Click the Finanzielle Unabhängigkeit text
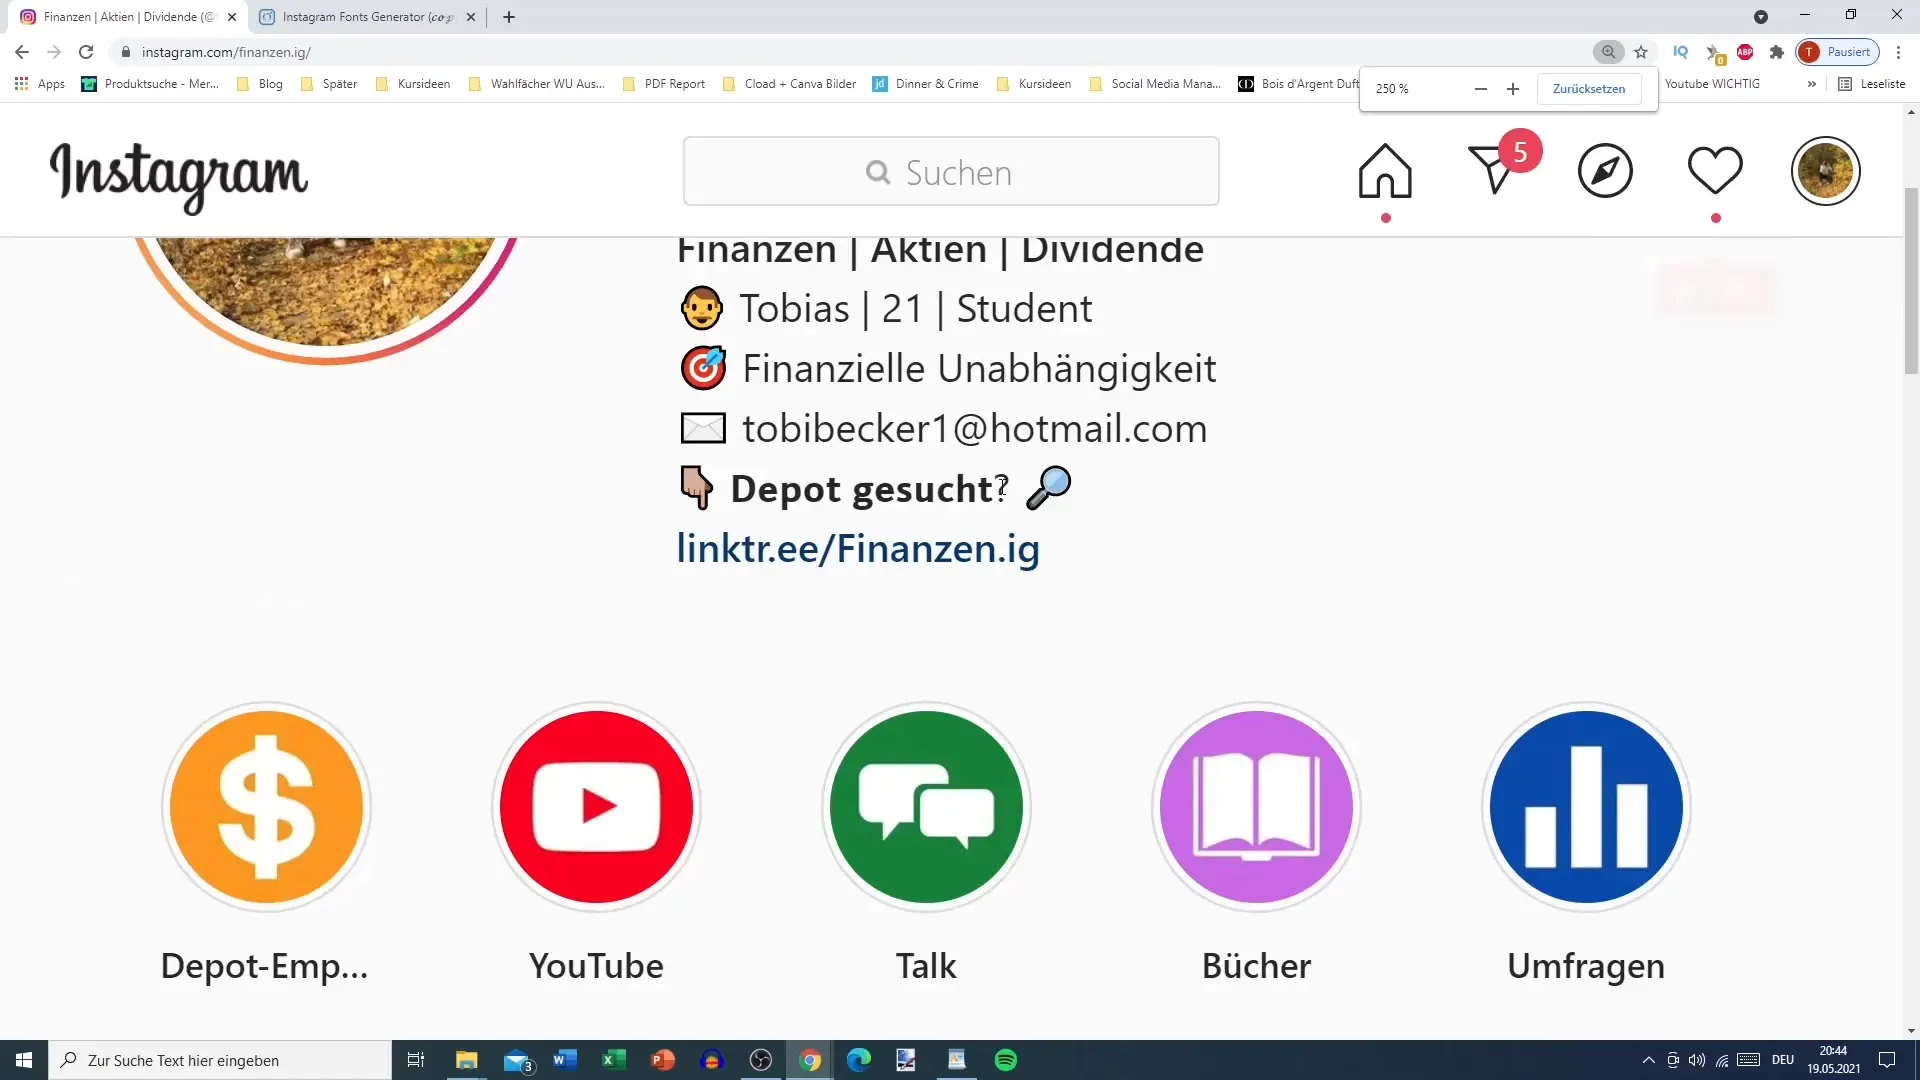The height and width of the screenshot is (1080, 1920). coord(979,369)
